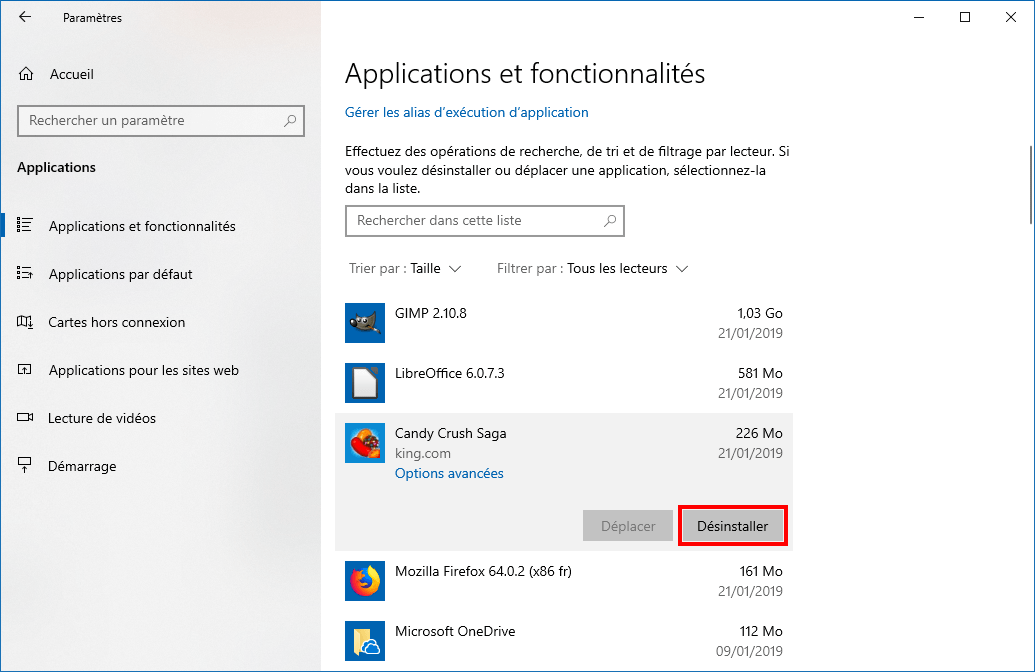Open the Filtrer par Tous les lecteurs dropdown
The height and width of the screenshot is (672, 1035).
(593, 269)
